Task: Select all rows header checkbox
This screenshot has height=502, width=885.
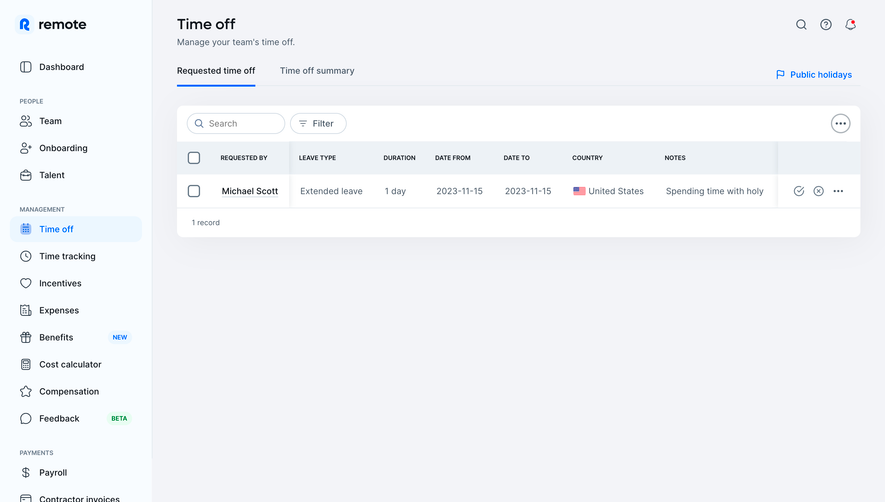Action: [194, 158]
